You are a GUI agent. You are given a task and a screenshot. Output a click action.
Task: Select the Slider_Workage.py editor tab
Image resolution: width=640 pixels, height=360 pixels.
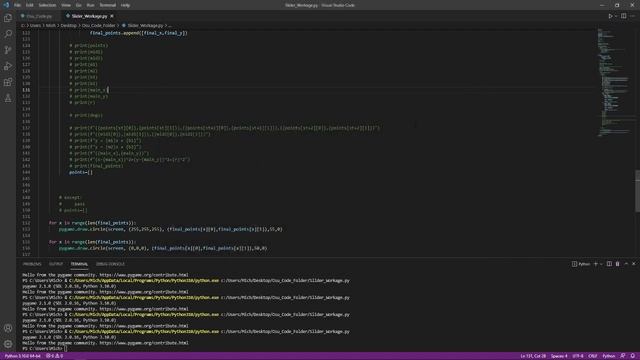(x=89, y=16)
